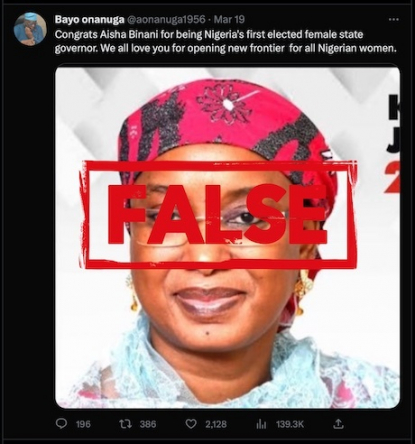The width and height of the screenshot is (415, 444).
Task: Open the attached photo of the woman
Action: [227, 238]
